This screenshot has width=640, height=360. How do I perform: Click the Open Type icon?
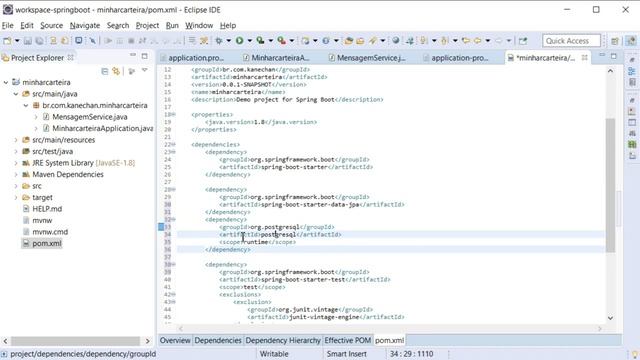tap(349, 41)
